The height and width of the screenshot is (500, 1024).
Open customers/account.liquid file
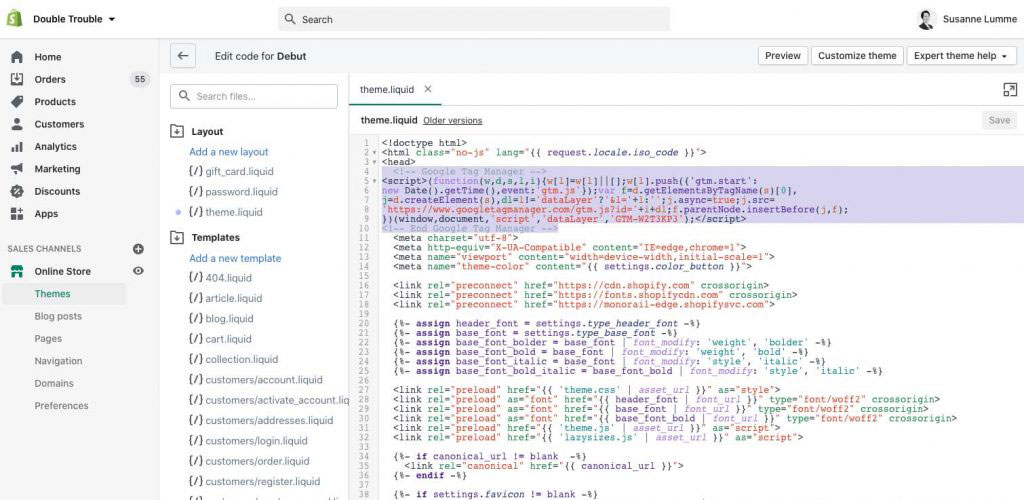click(x=255, y=380)
